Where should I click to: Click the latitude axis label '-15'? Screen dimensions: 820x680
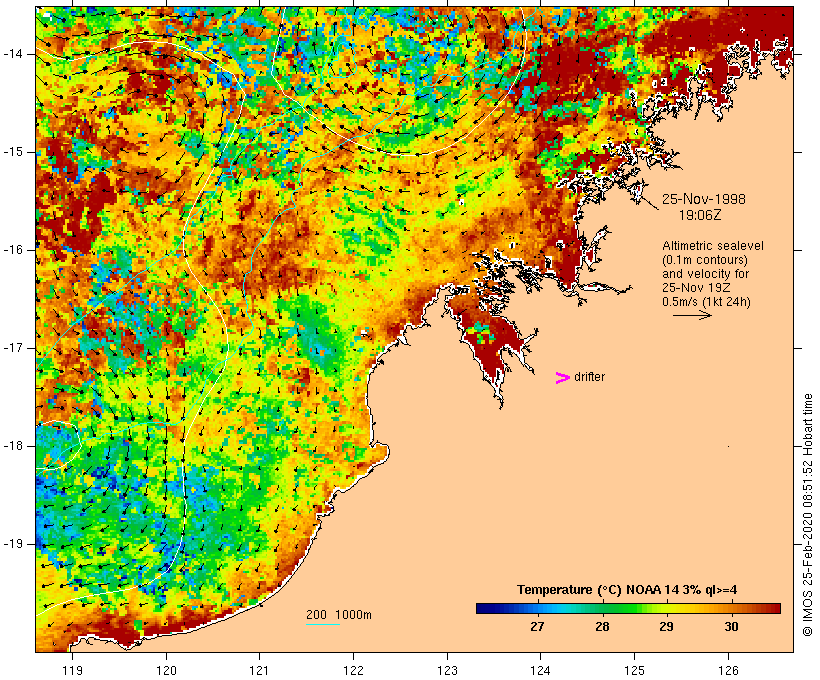pos(13,152)
